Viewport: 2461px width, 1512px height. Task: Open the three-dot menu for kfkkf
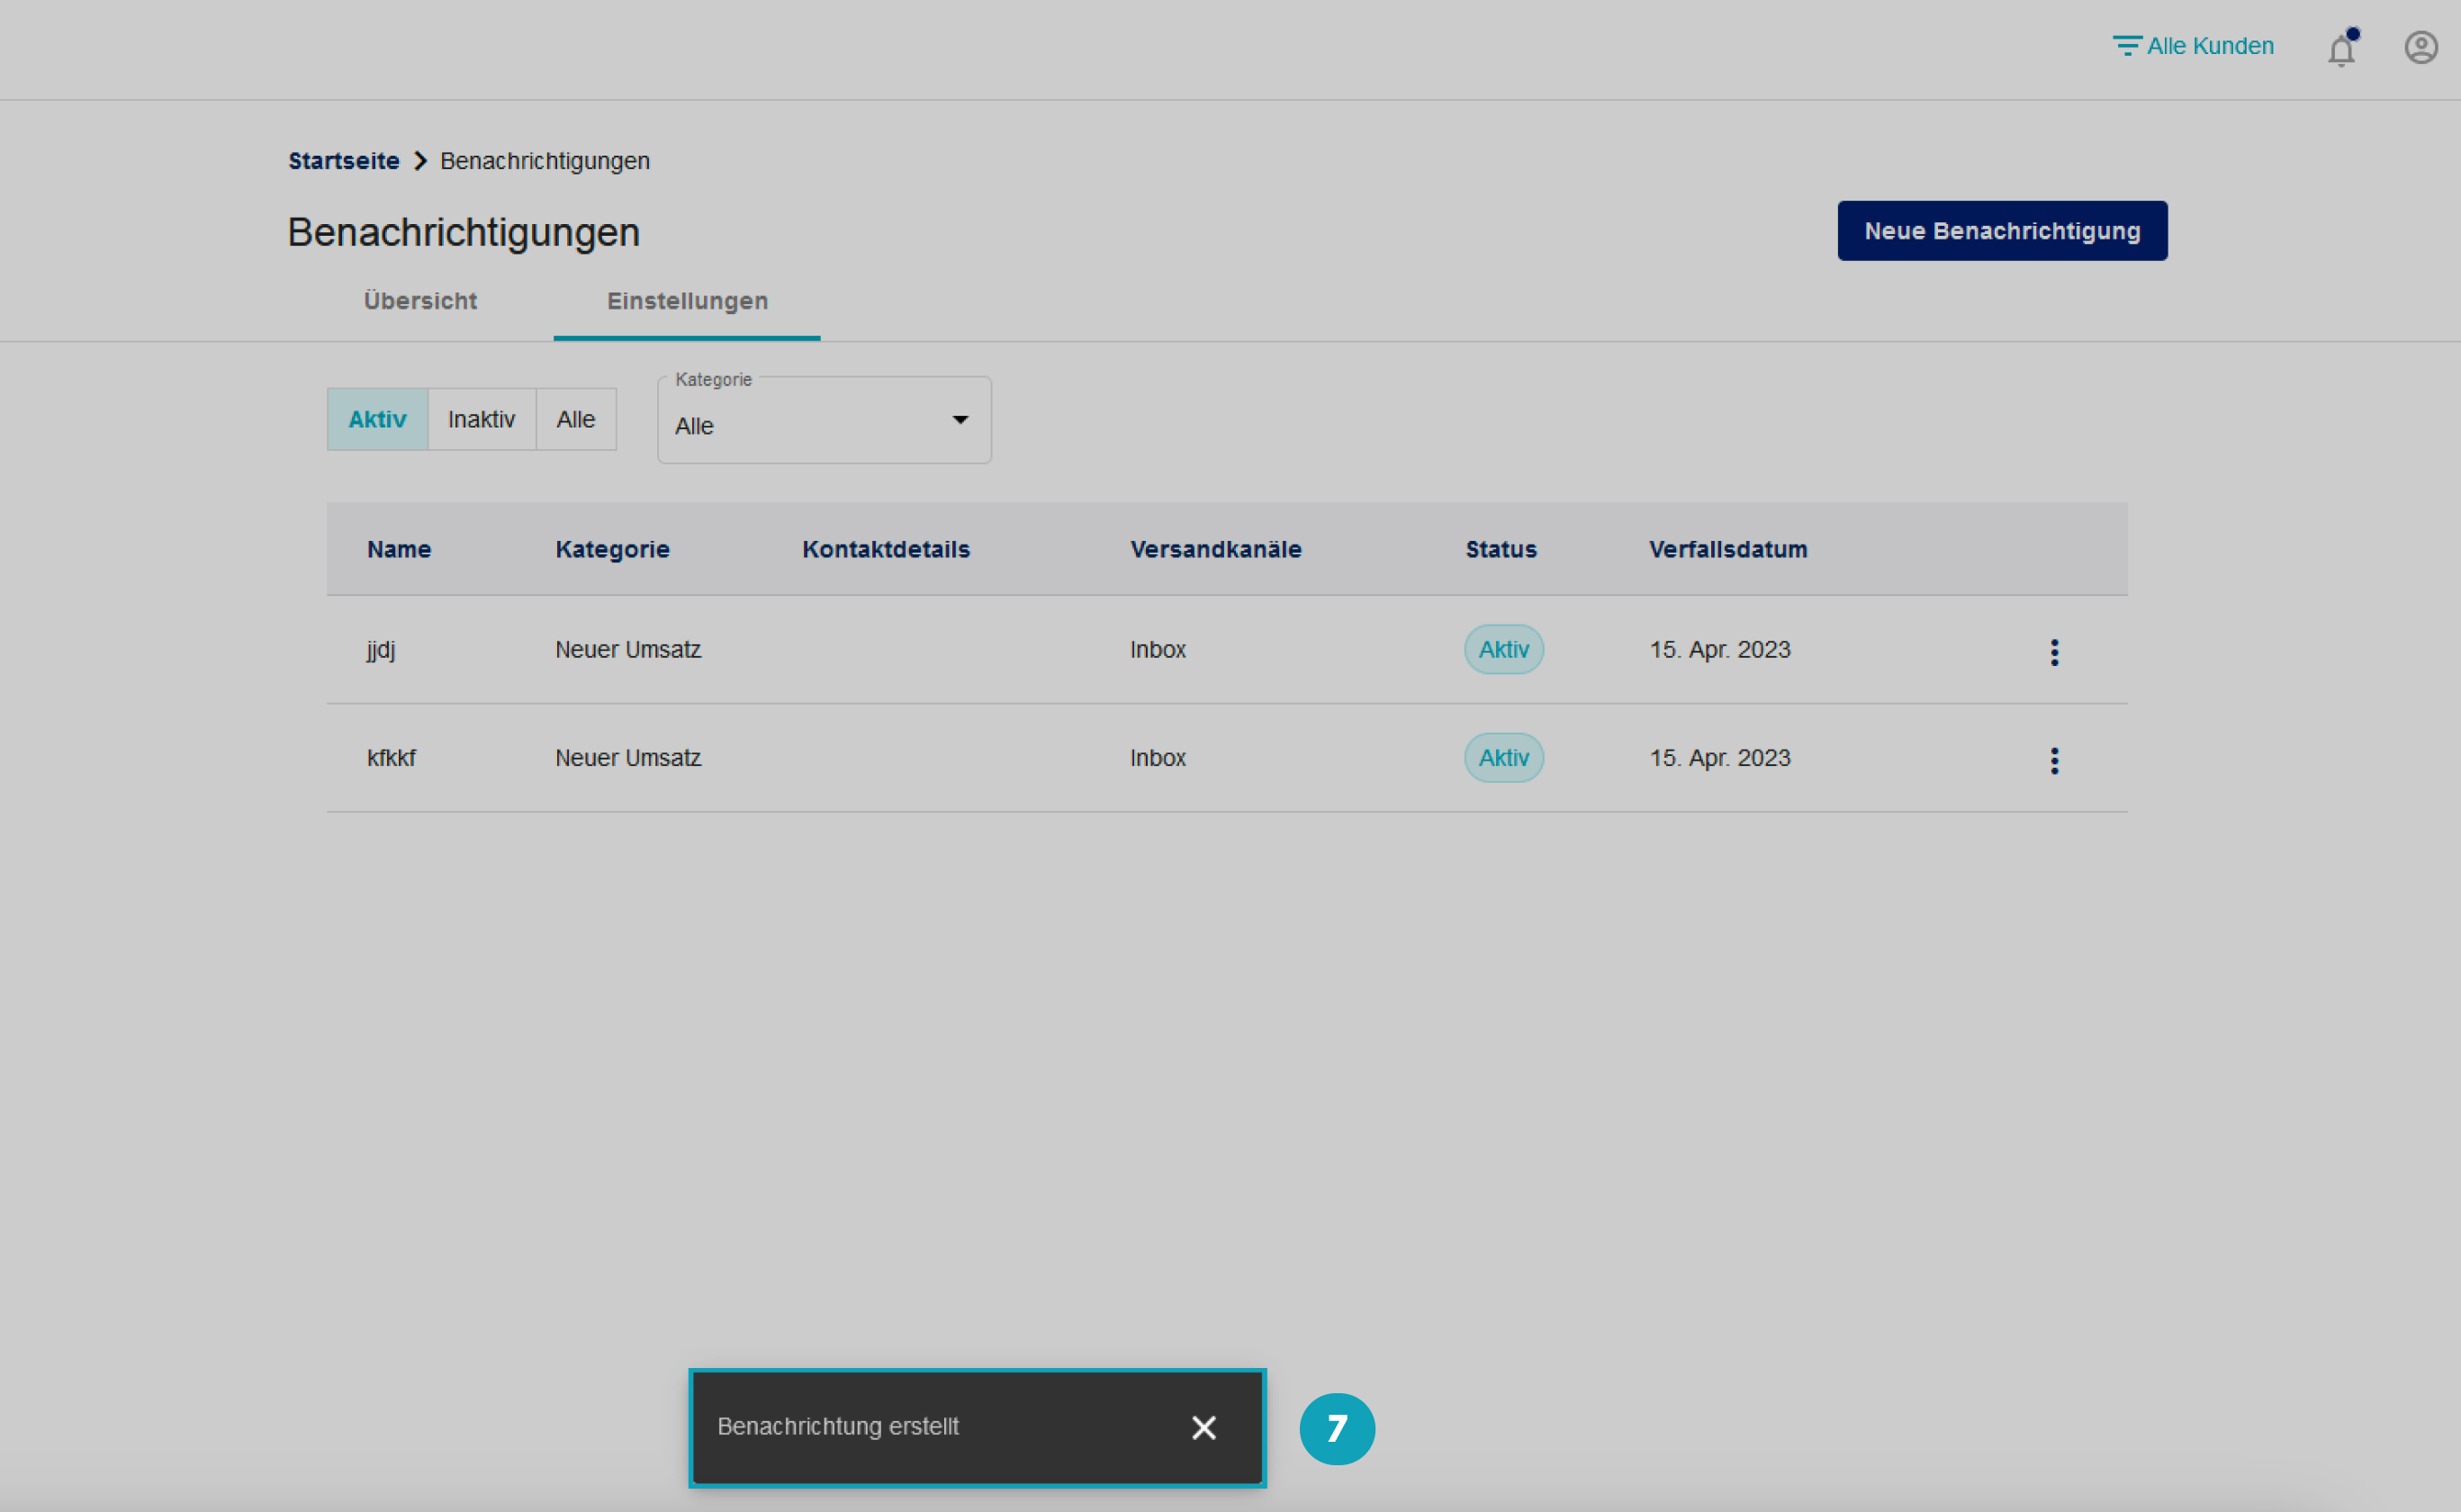[2054, 760]
